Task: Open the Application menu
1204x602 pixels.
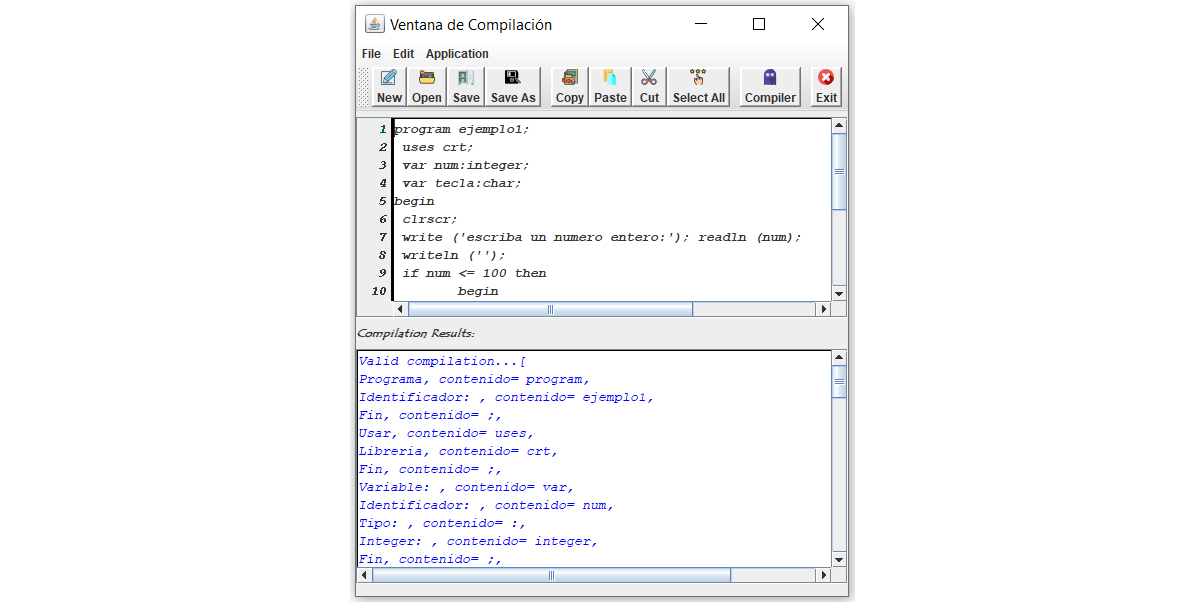Action: [x=456, y=53]
